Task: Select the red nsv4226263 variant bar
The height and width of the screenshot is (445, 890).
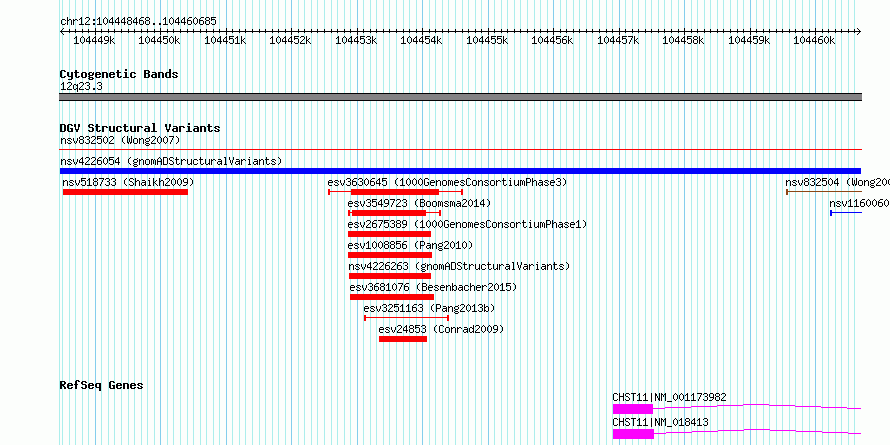Action: coord(390,276)
